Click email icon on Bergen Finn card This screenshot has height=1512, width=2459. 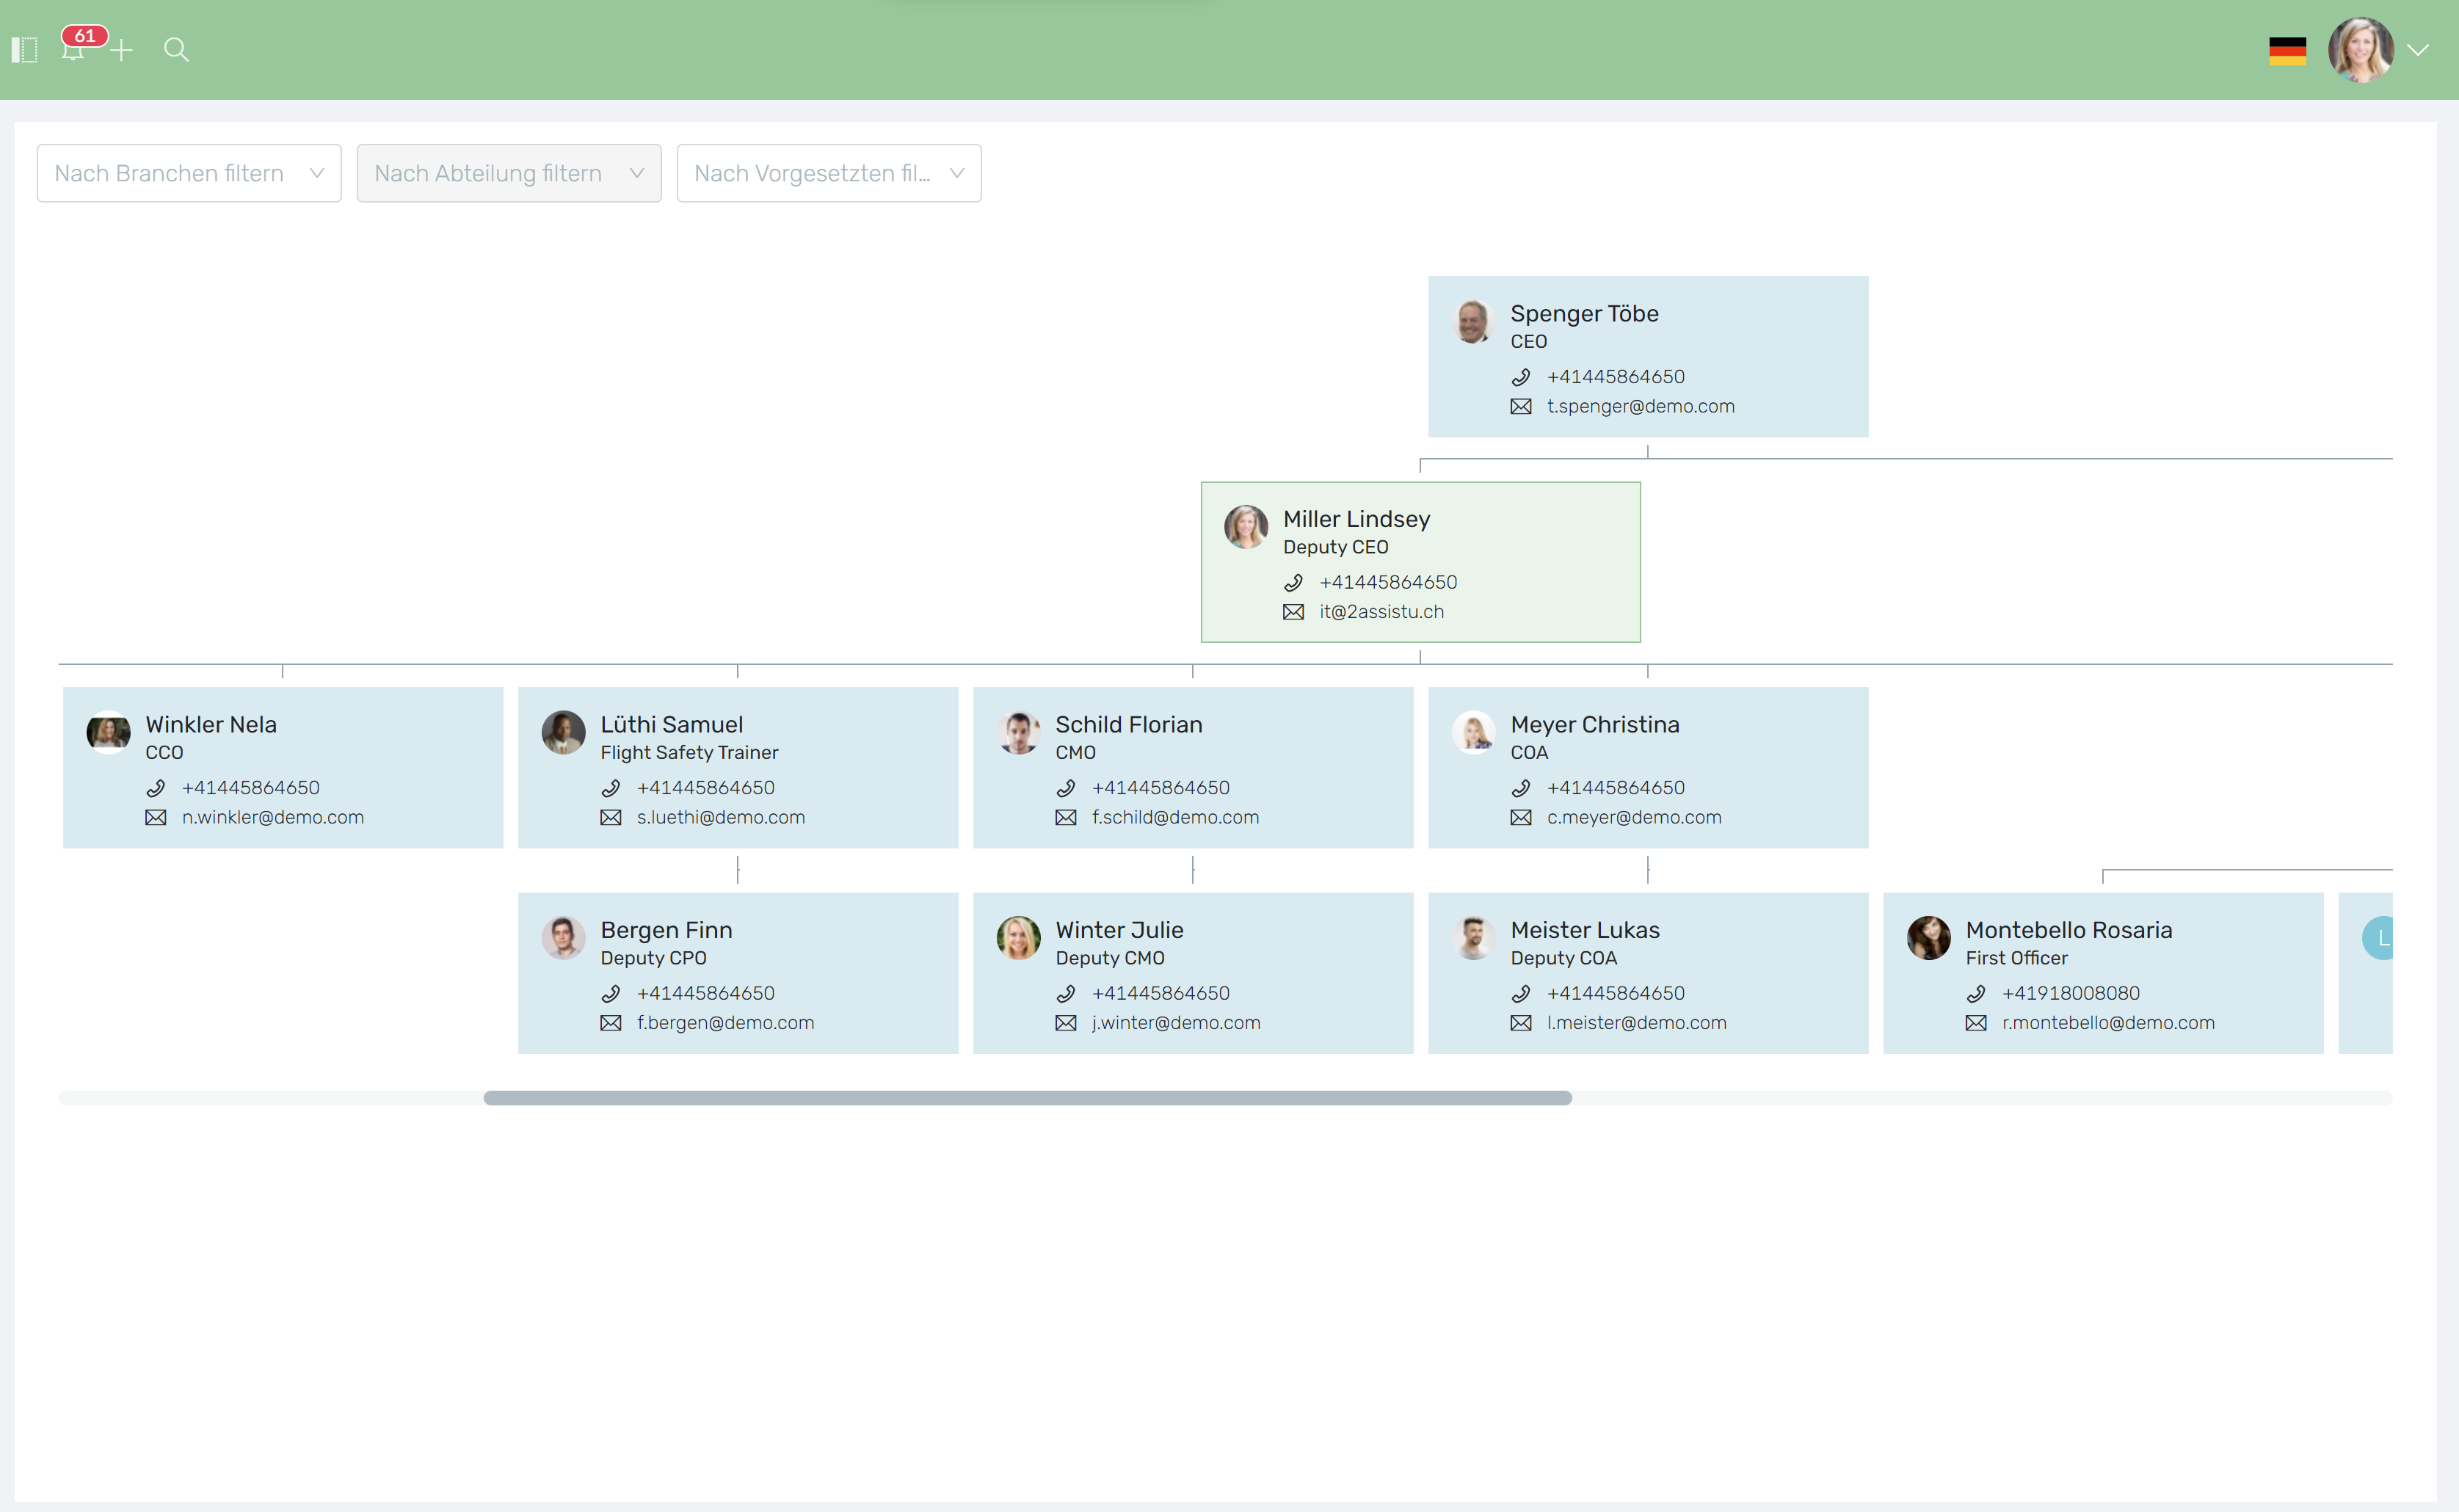610,1023
